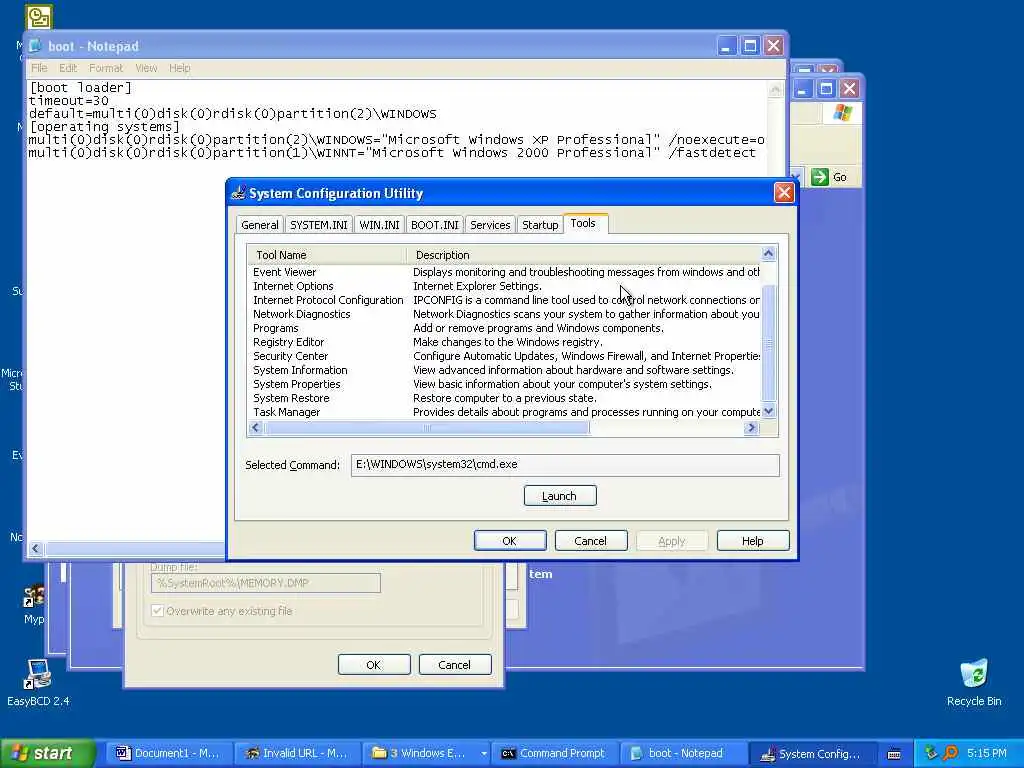Click the System Configuration Utility title icon
Viewport: 1024px width, 768px height.
pos(239,193)
